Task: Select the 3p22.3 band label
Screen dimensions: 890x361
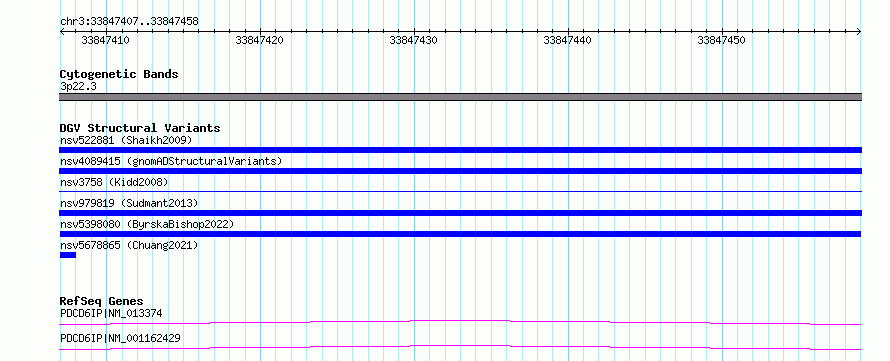Action: pyautogui.click(x=78, y=86)
